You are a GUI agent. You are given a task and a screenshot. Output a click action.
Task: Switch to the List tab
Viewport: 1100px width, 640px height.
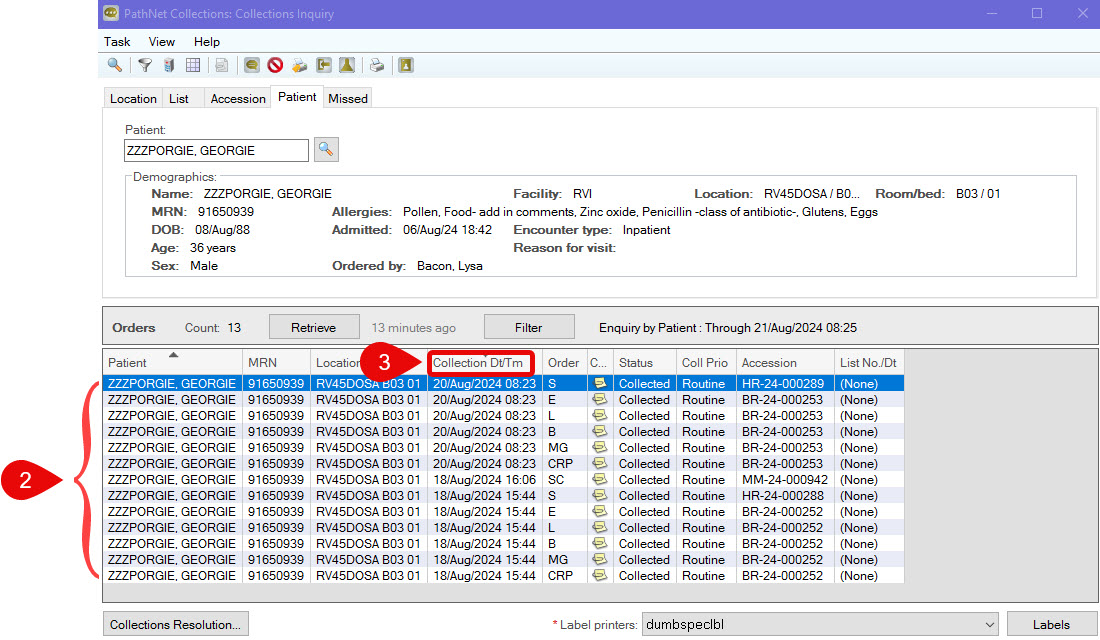[179, 99]
